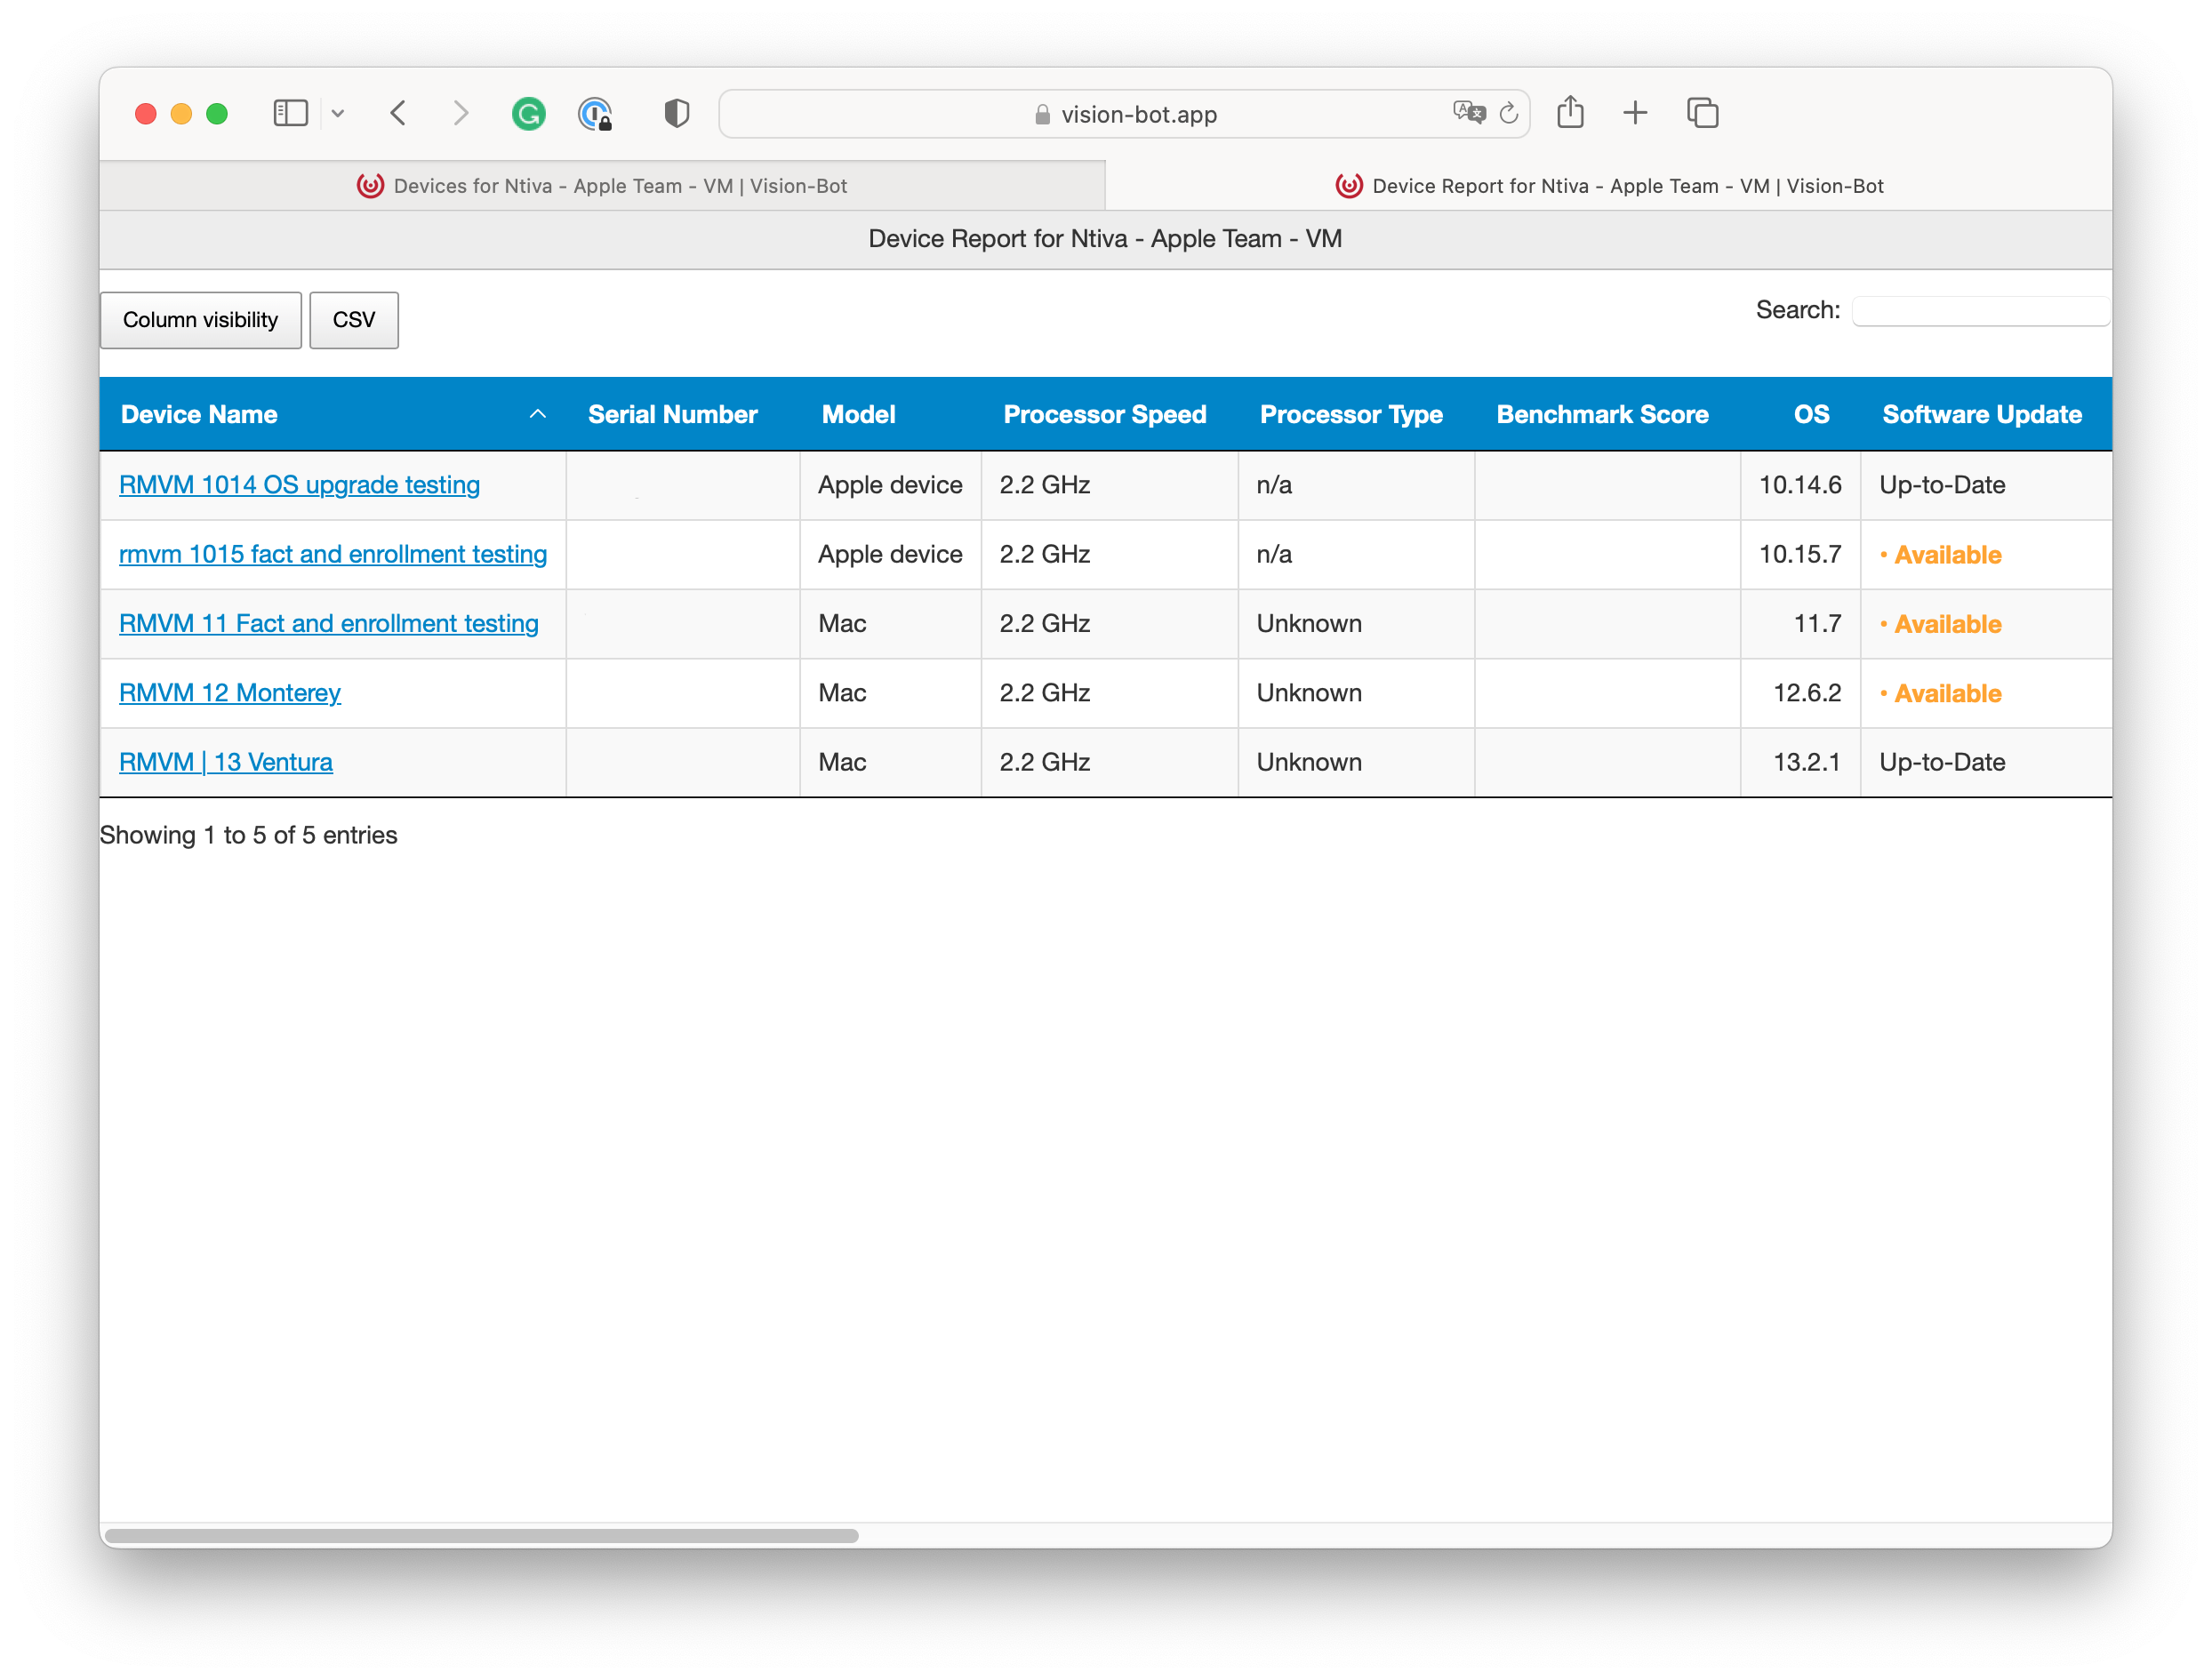Click the horizontal scrollbar at page bottom
Image resolution: width=2212 pixels, height=1680 pixels.
point(481,1535)
